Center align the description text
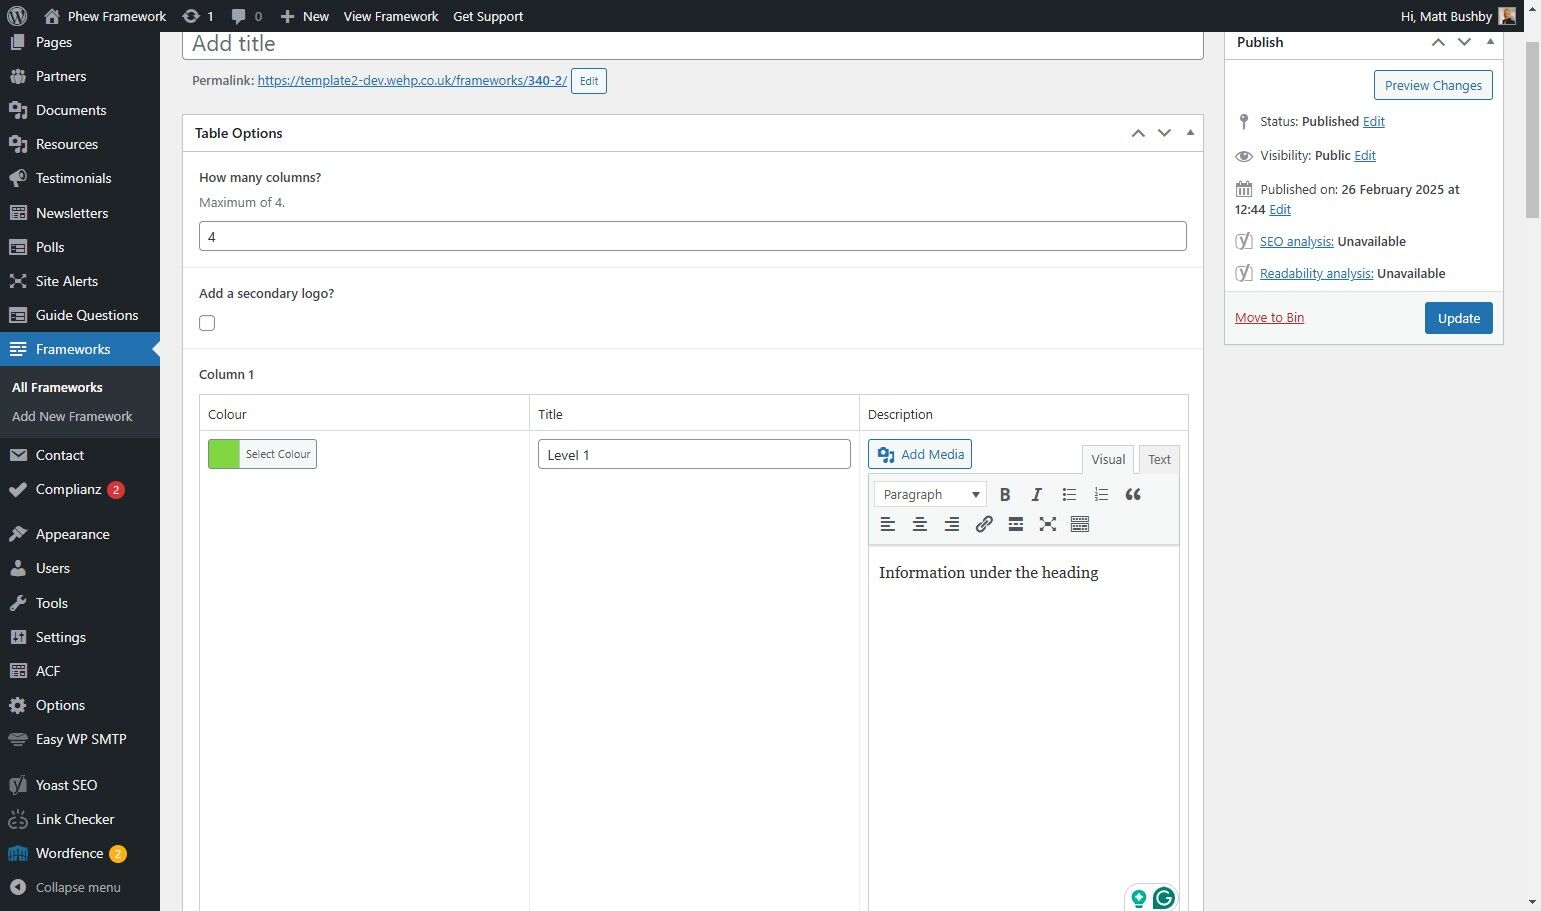1541x911 pixels. tap(920, 524)
